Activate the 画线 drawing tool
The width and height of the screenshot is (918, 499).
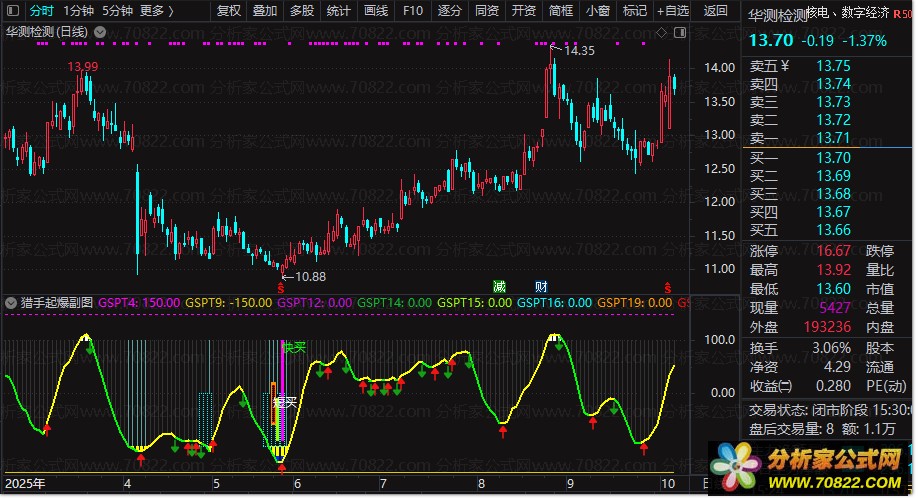coord(376,11)
